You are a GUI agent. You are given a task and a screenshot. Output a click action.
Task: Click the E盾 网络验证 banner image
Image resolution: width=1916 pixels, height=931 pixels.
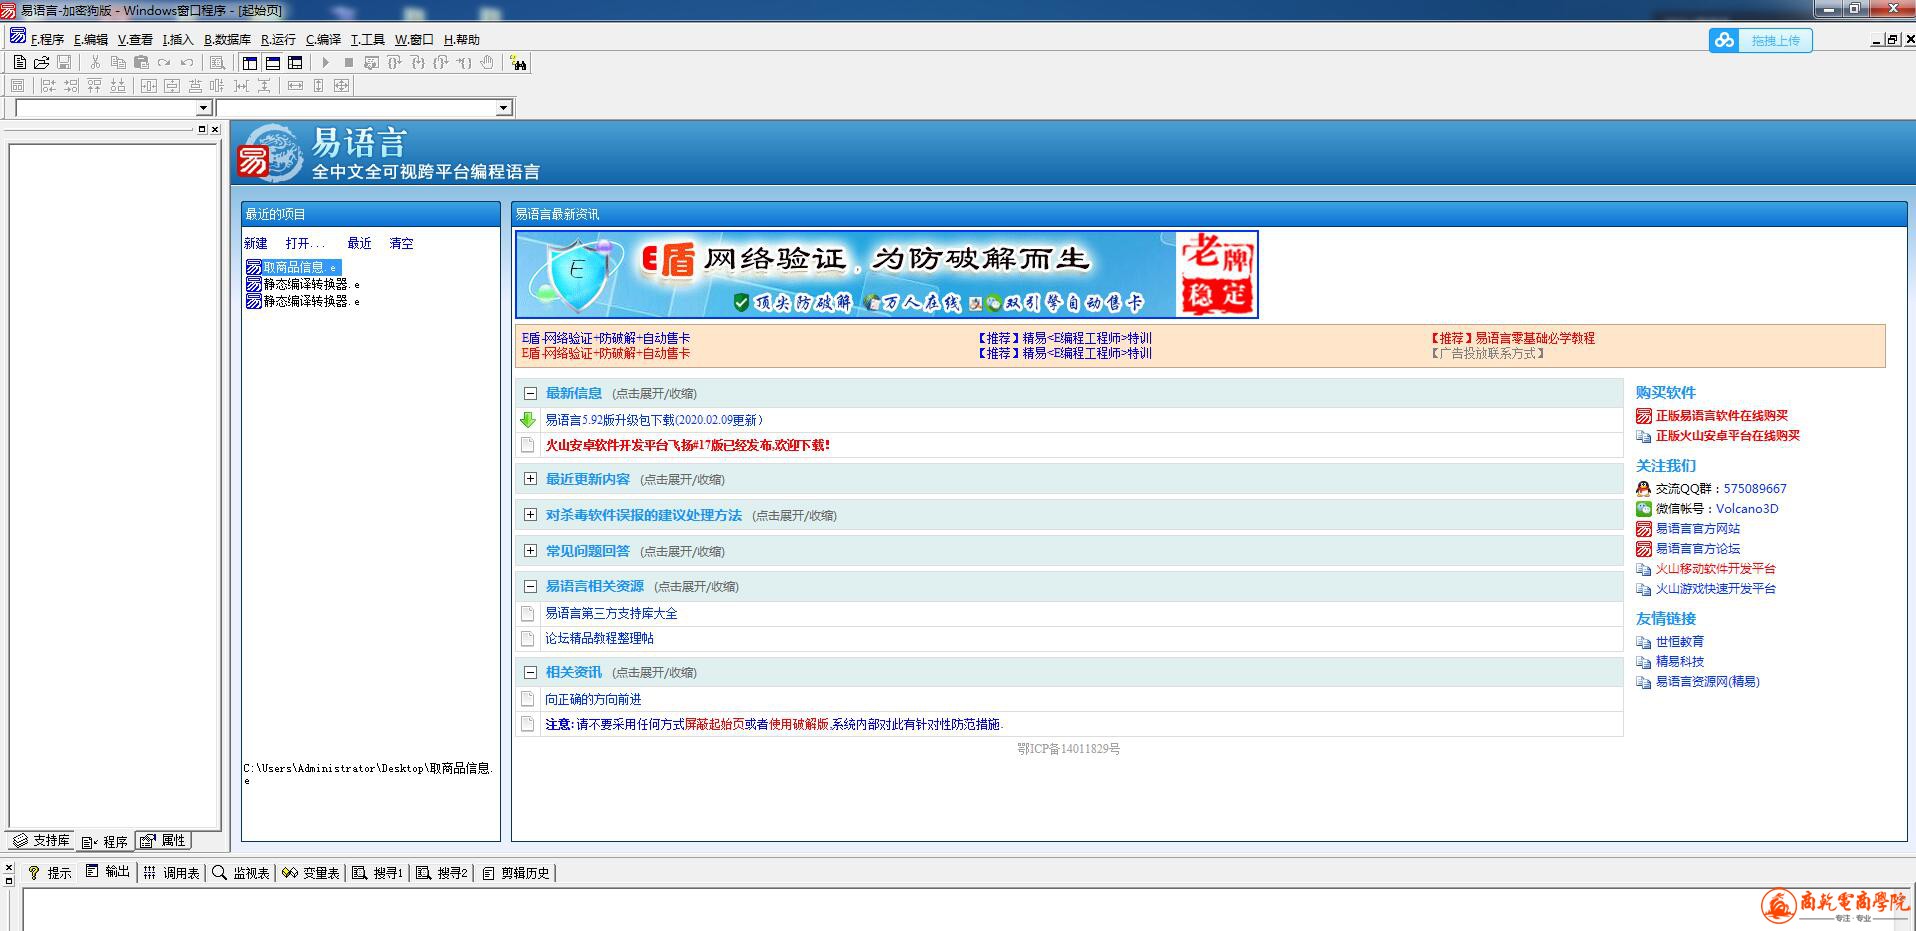point(886,275)
